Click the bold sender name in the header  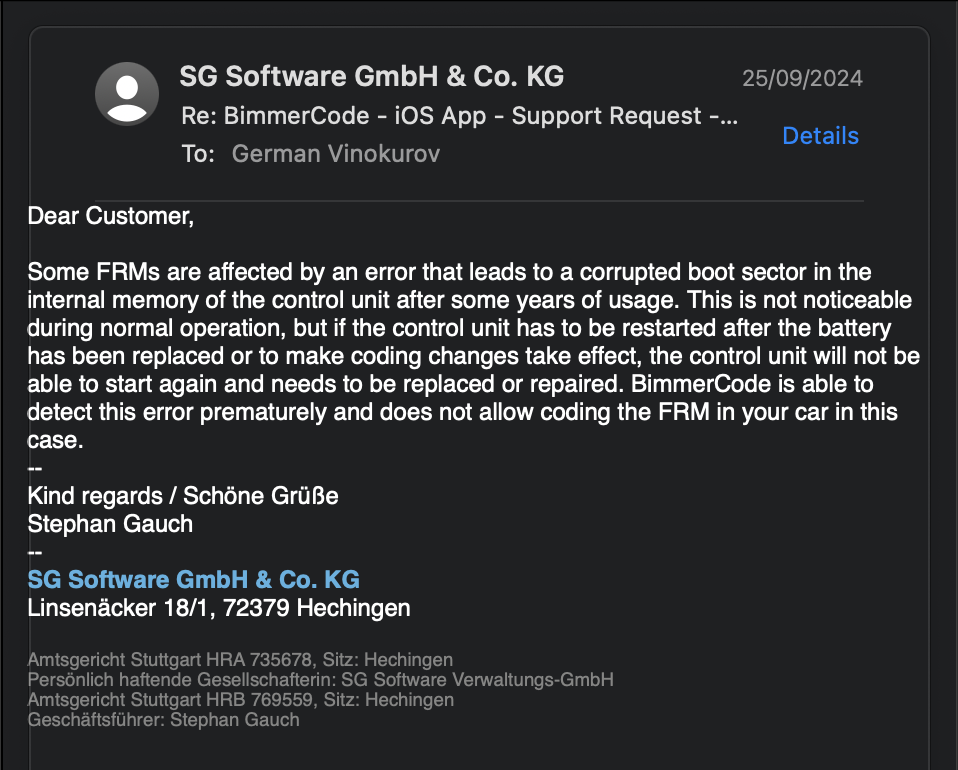point(371,76)
